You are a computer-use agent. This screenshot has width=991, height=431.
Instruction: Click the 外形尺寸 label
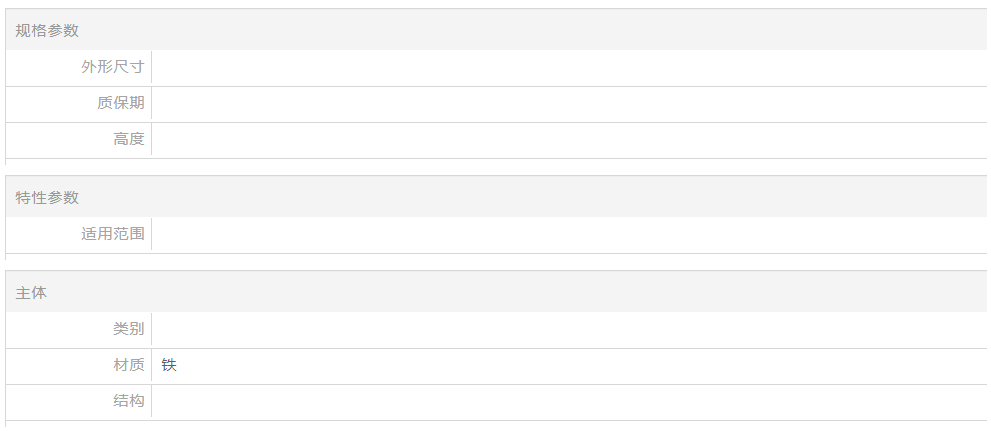[x=112, y=68]
